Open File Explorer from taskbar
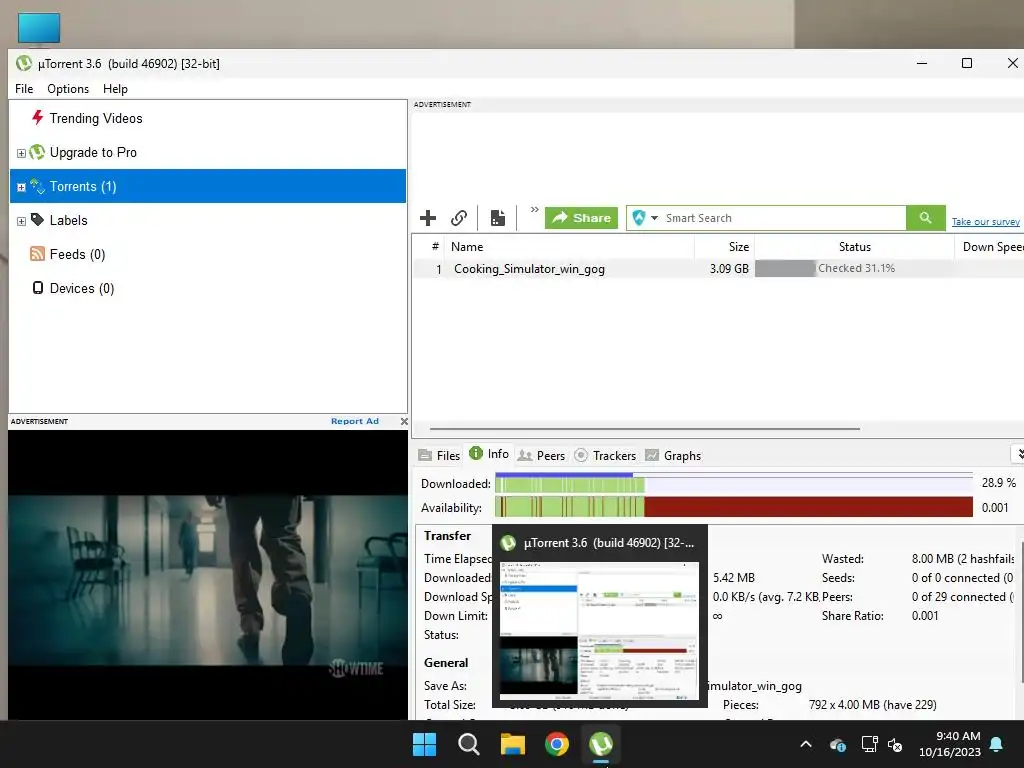 click(513, 744)
